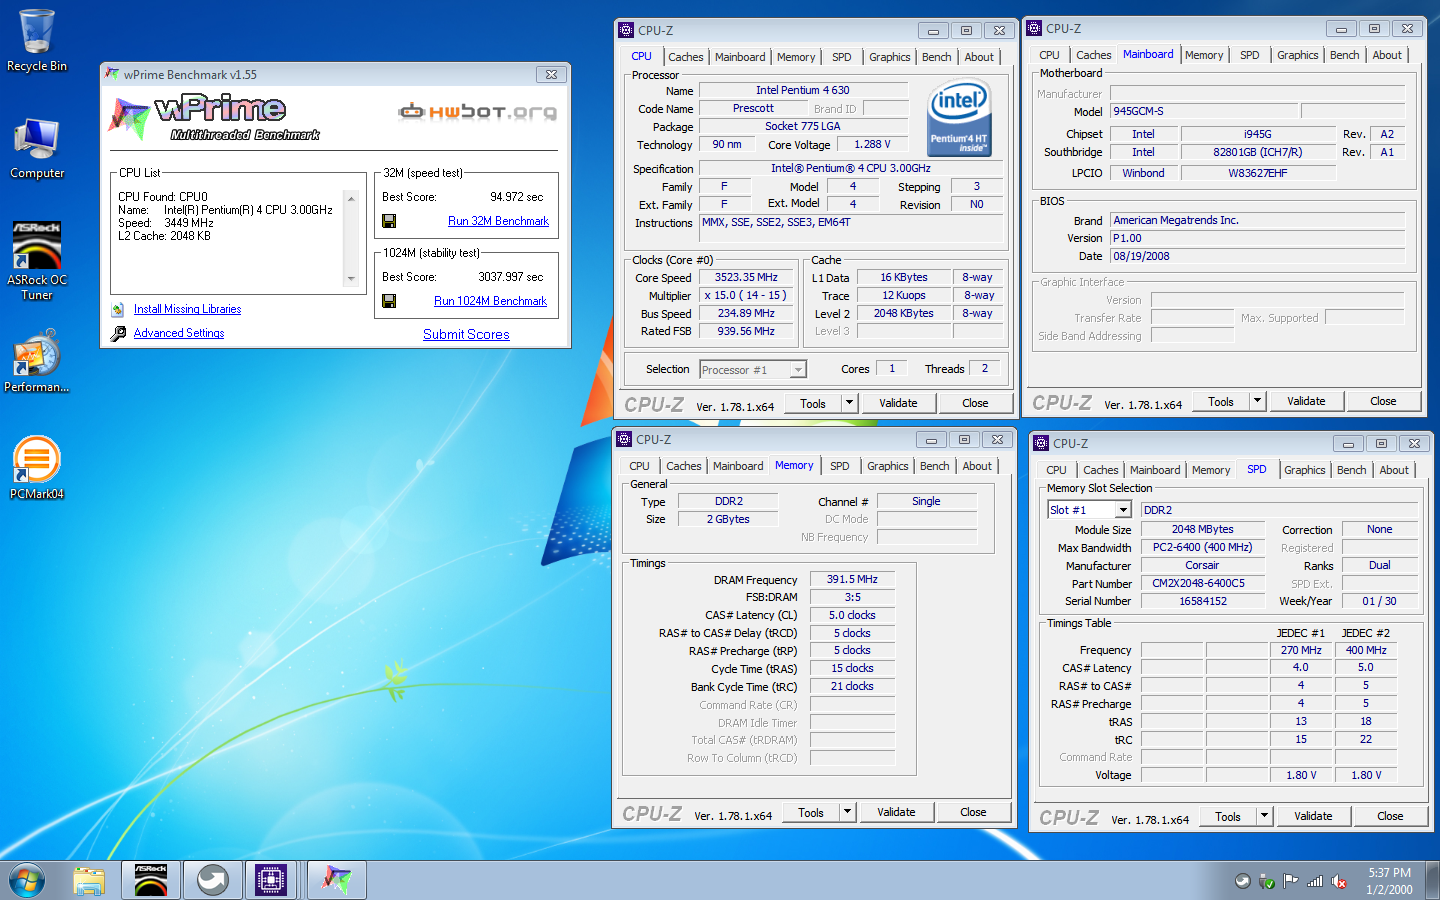Launch the ASRock OC Tuner desktop shortcut
This screenshot has height=900, width=1440.
point(37,260)
